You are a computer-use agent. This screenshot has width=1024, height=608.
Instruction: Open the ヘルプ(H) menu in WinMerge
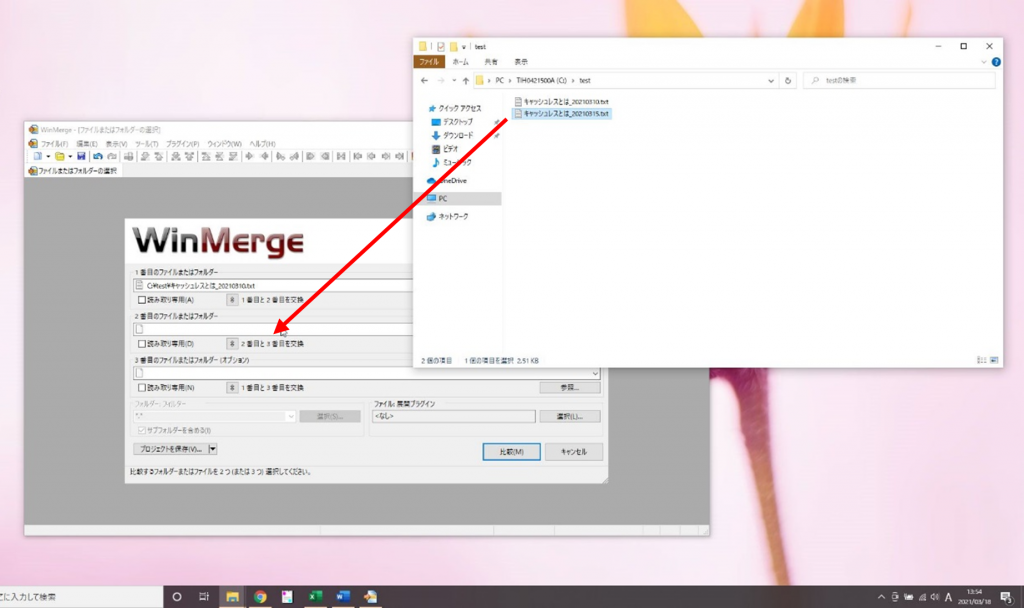pyautogui.click(x=262, y=144)
